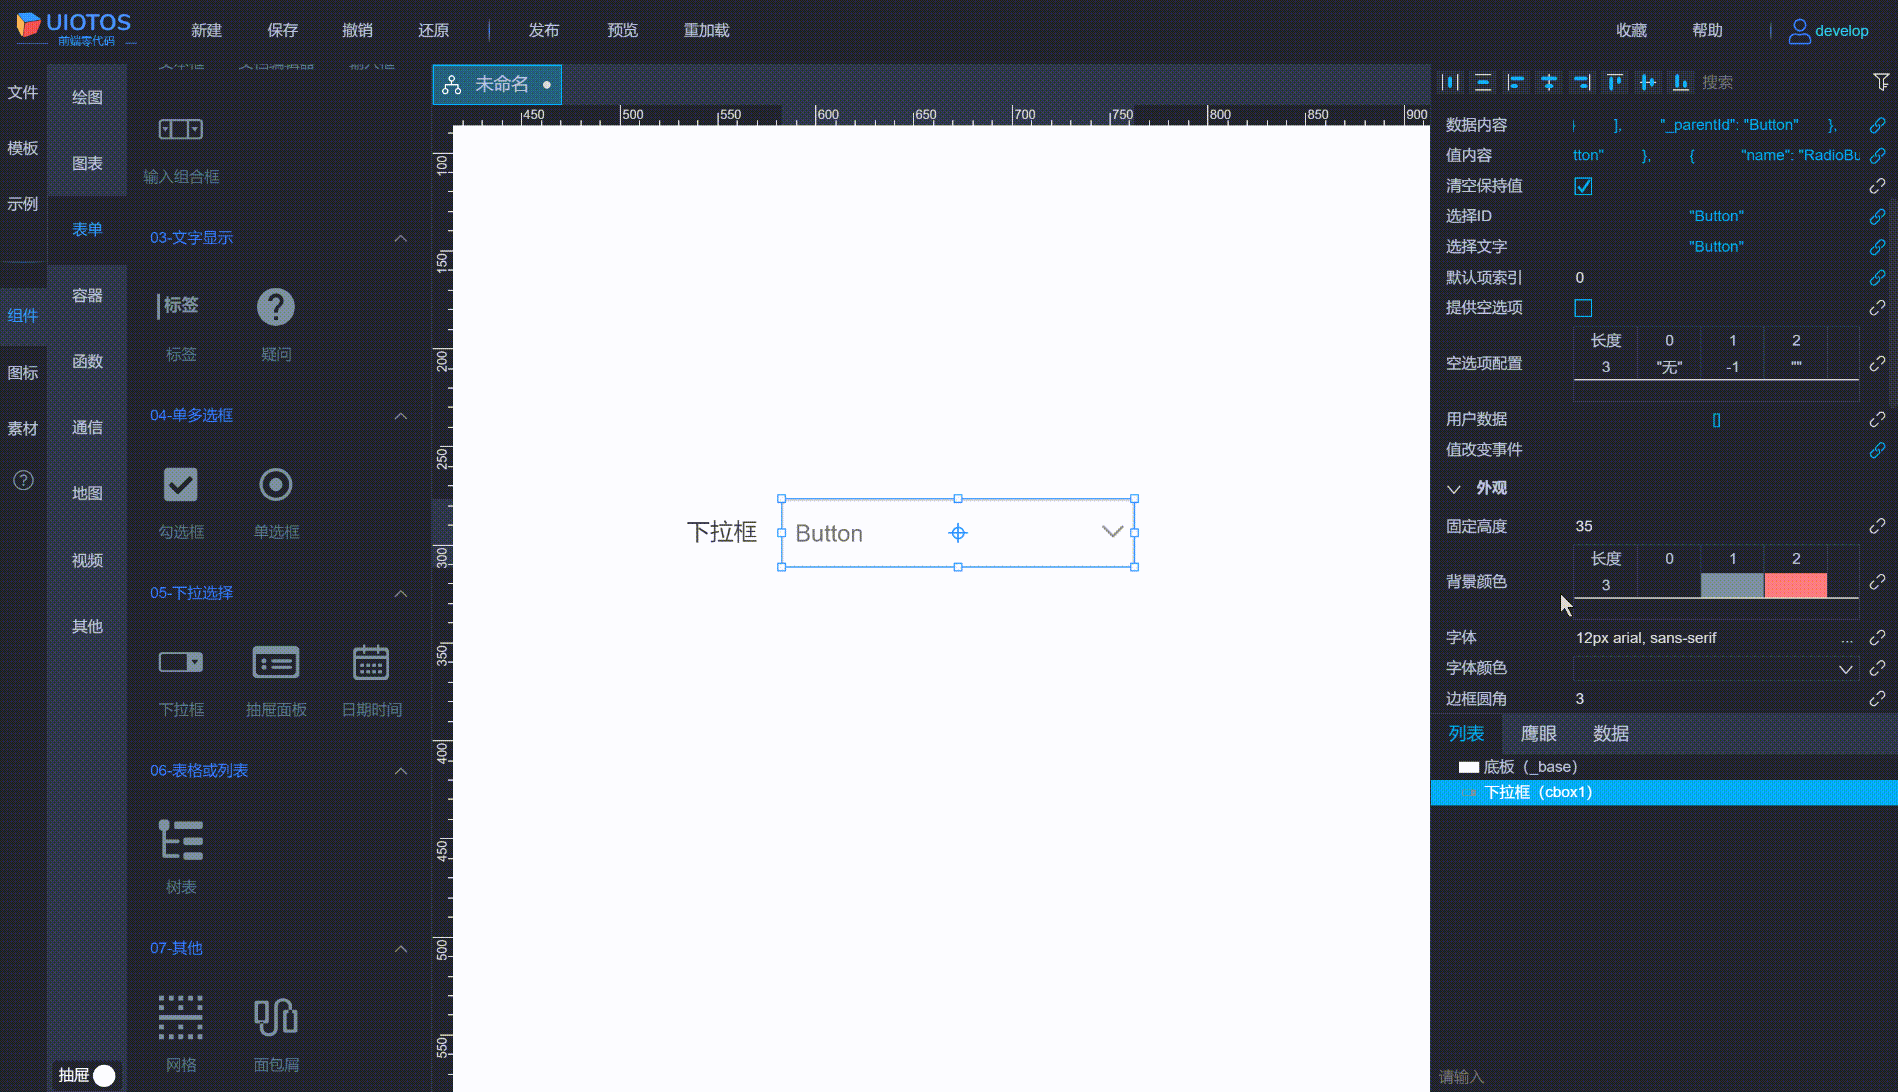Open the 预览 menu item
The height and width of the screenshot is (1092, 1898).
point(622,30)
